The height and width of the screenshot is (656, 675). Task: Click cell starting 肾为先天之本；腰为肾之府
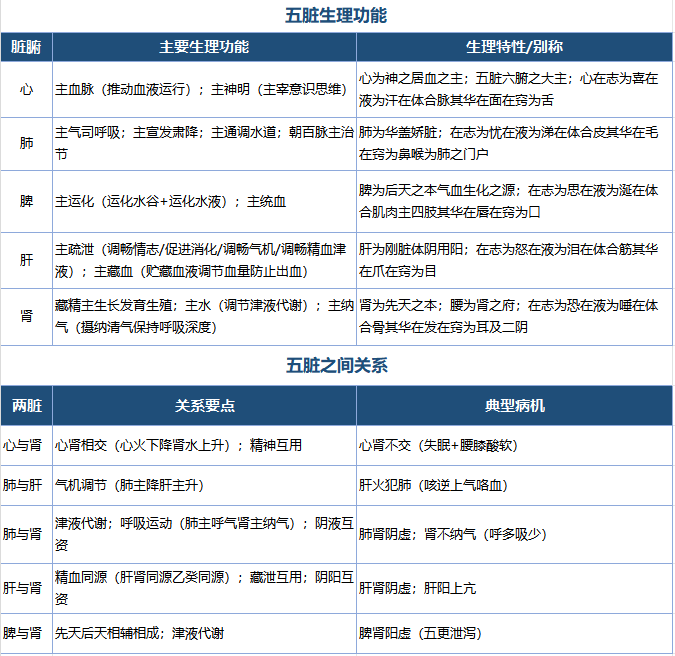pos(514,317)
